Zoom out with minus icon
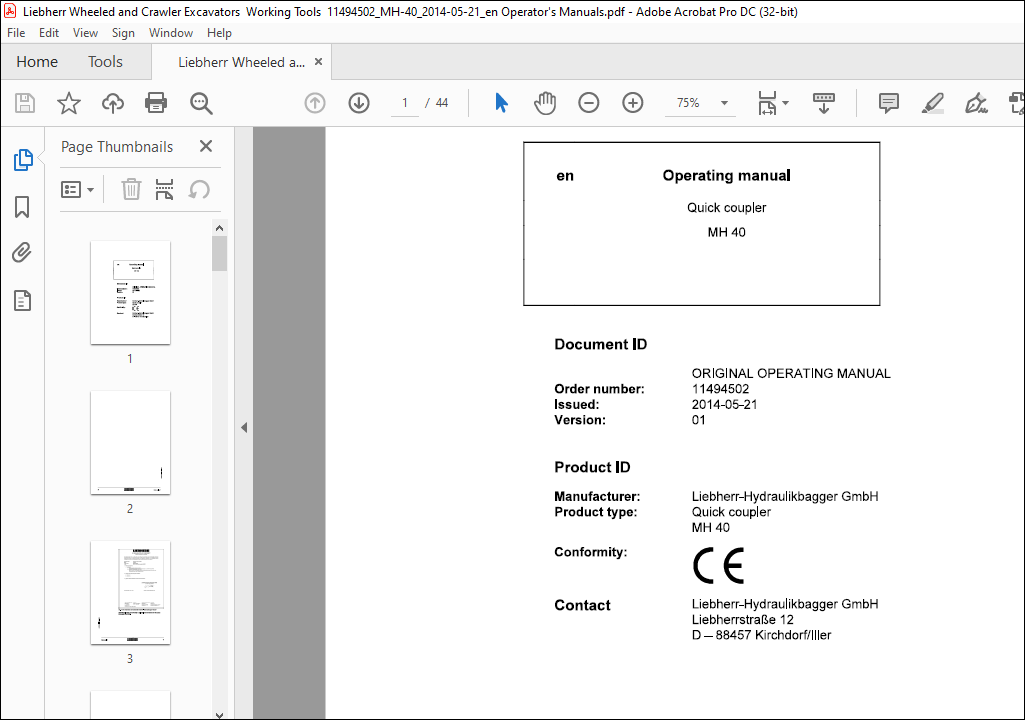This screenshot has height=720, width=1025. pos(588,103)
